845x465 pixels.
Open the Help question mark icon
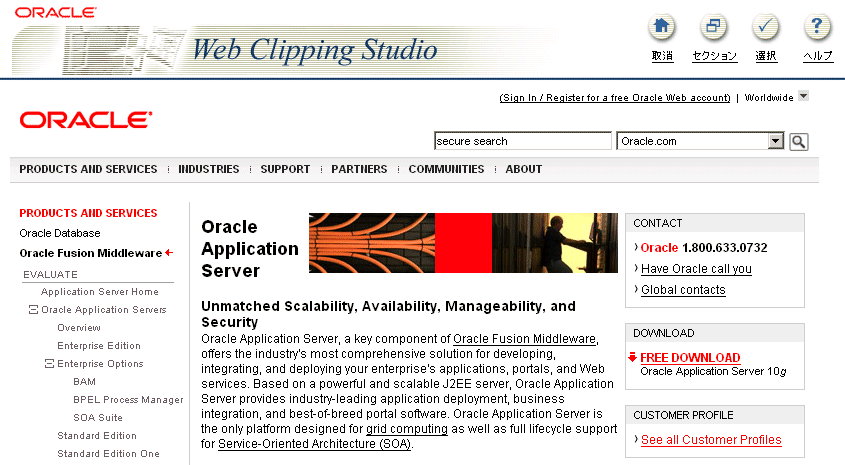tap(817, 27)
